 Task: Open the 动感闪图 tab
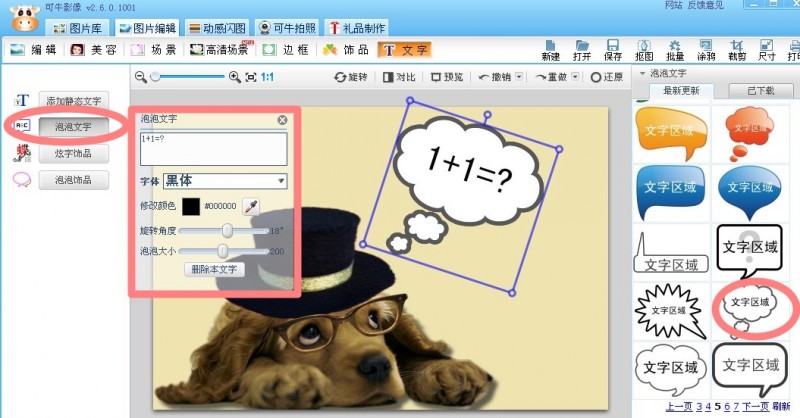(218, 28)
